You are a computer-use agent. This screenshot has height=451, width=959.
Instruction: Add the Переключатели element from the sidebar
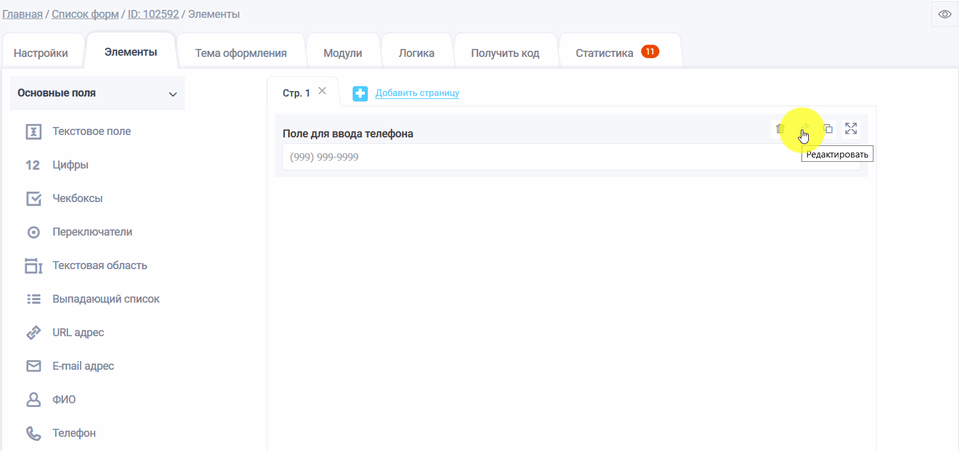pyautogui.click(x=92, y=232)
